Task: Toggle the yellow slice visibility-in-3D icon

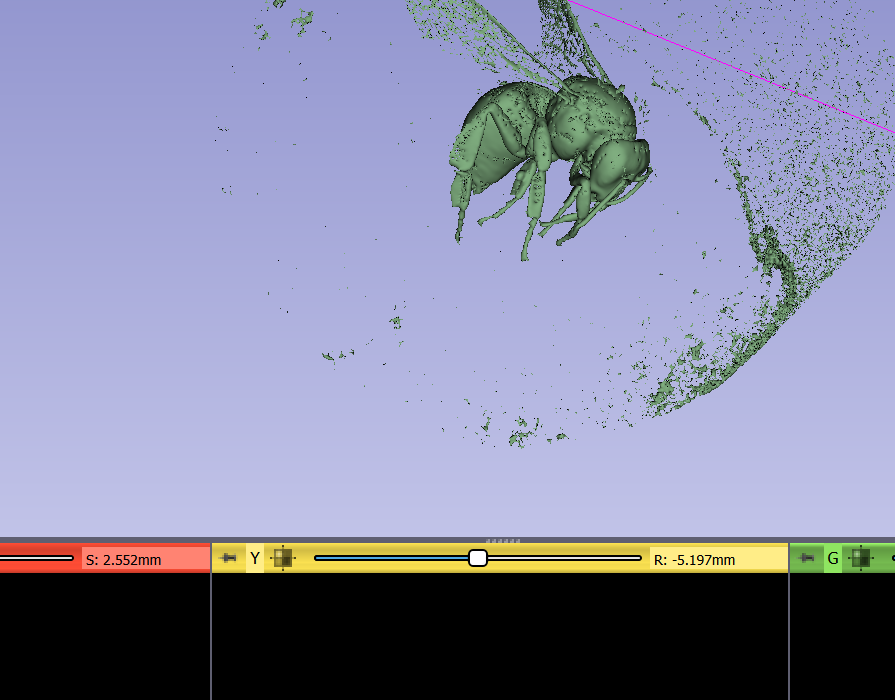Action: click(x=283, y=558)
